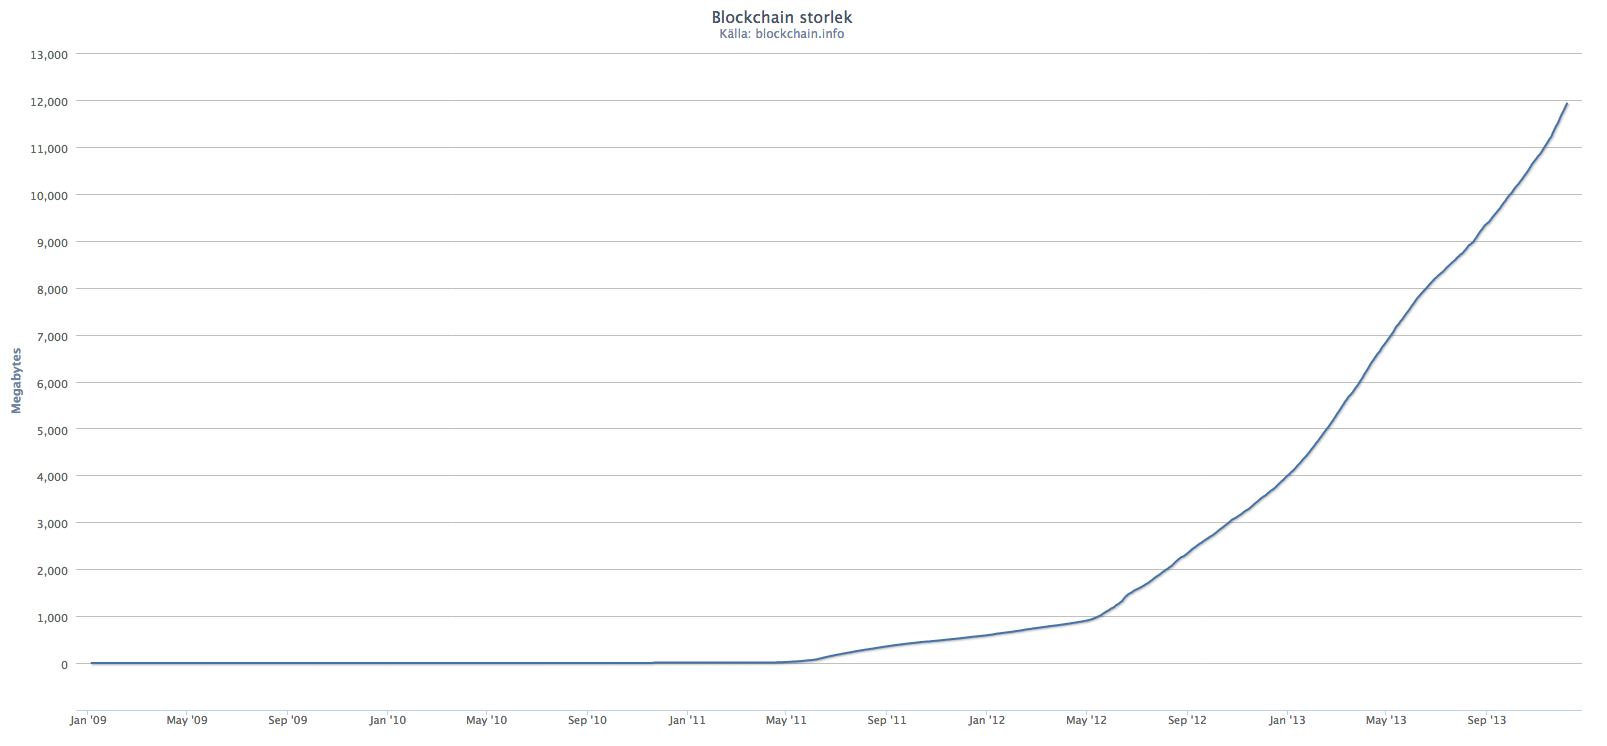Image resolution: width=1607 pixels, height=746 pixels.
Task: Select the May '12 x-axis label
Action: (x=1086, y=720)
